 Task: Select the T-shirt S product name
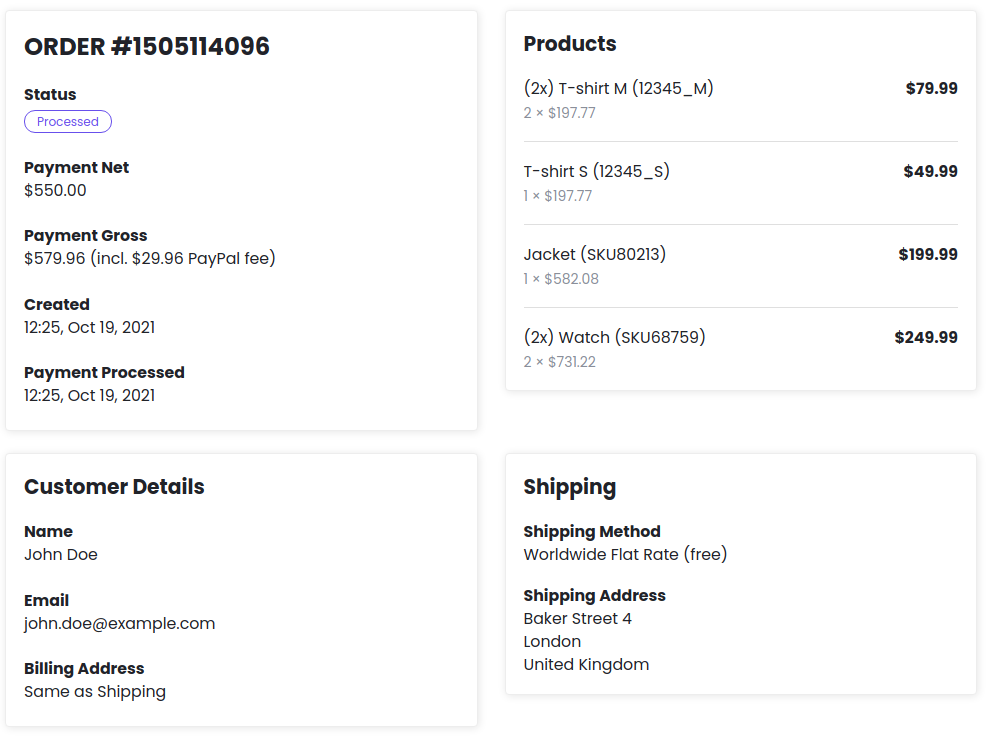597,171
